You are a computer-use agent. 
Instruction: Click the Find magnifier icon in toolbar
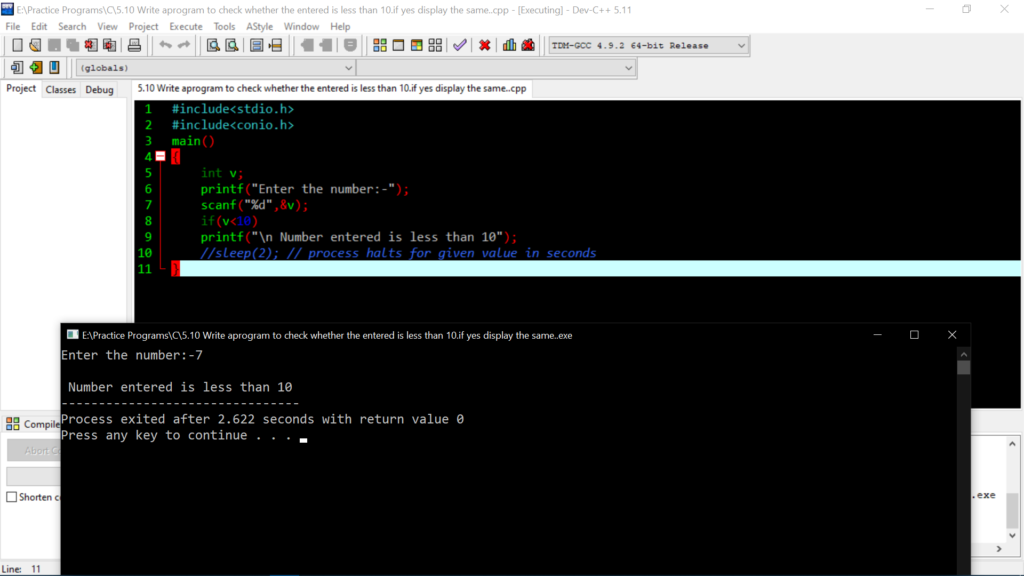pos(213,45)
